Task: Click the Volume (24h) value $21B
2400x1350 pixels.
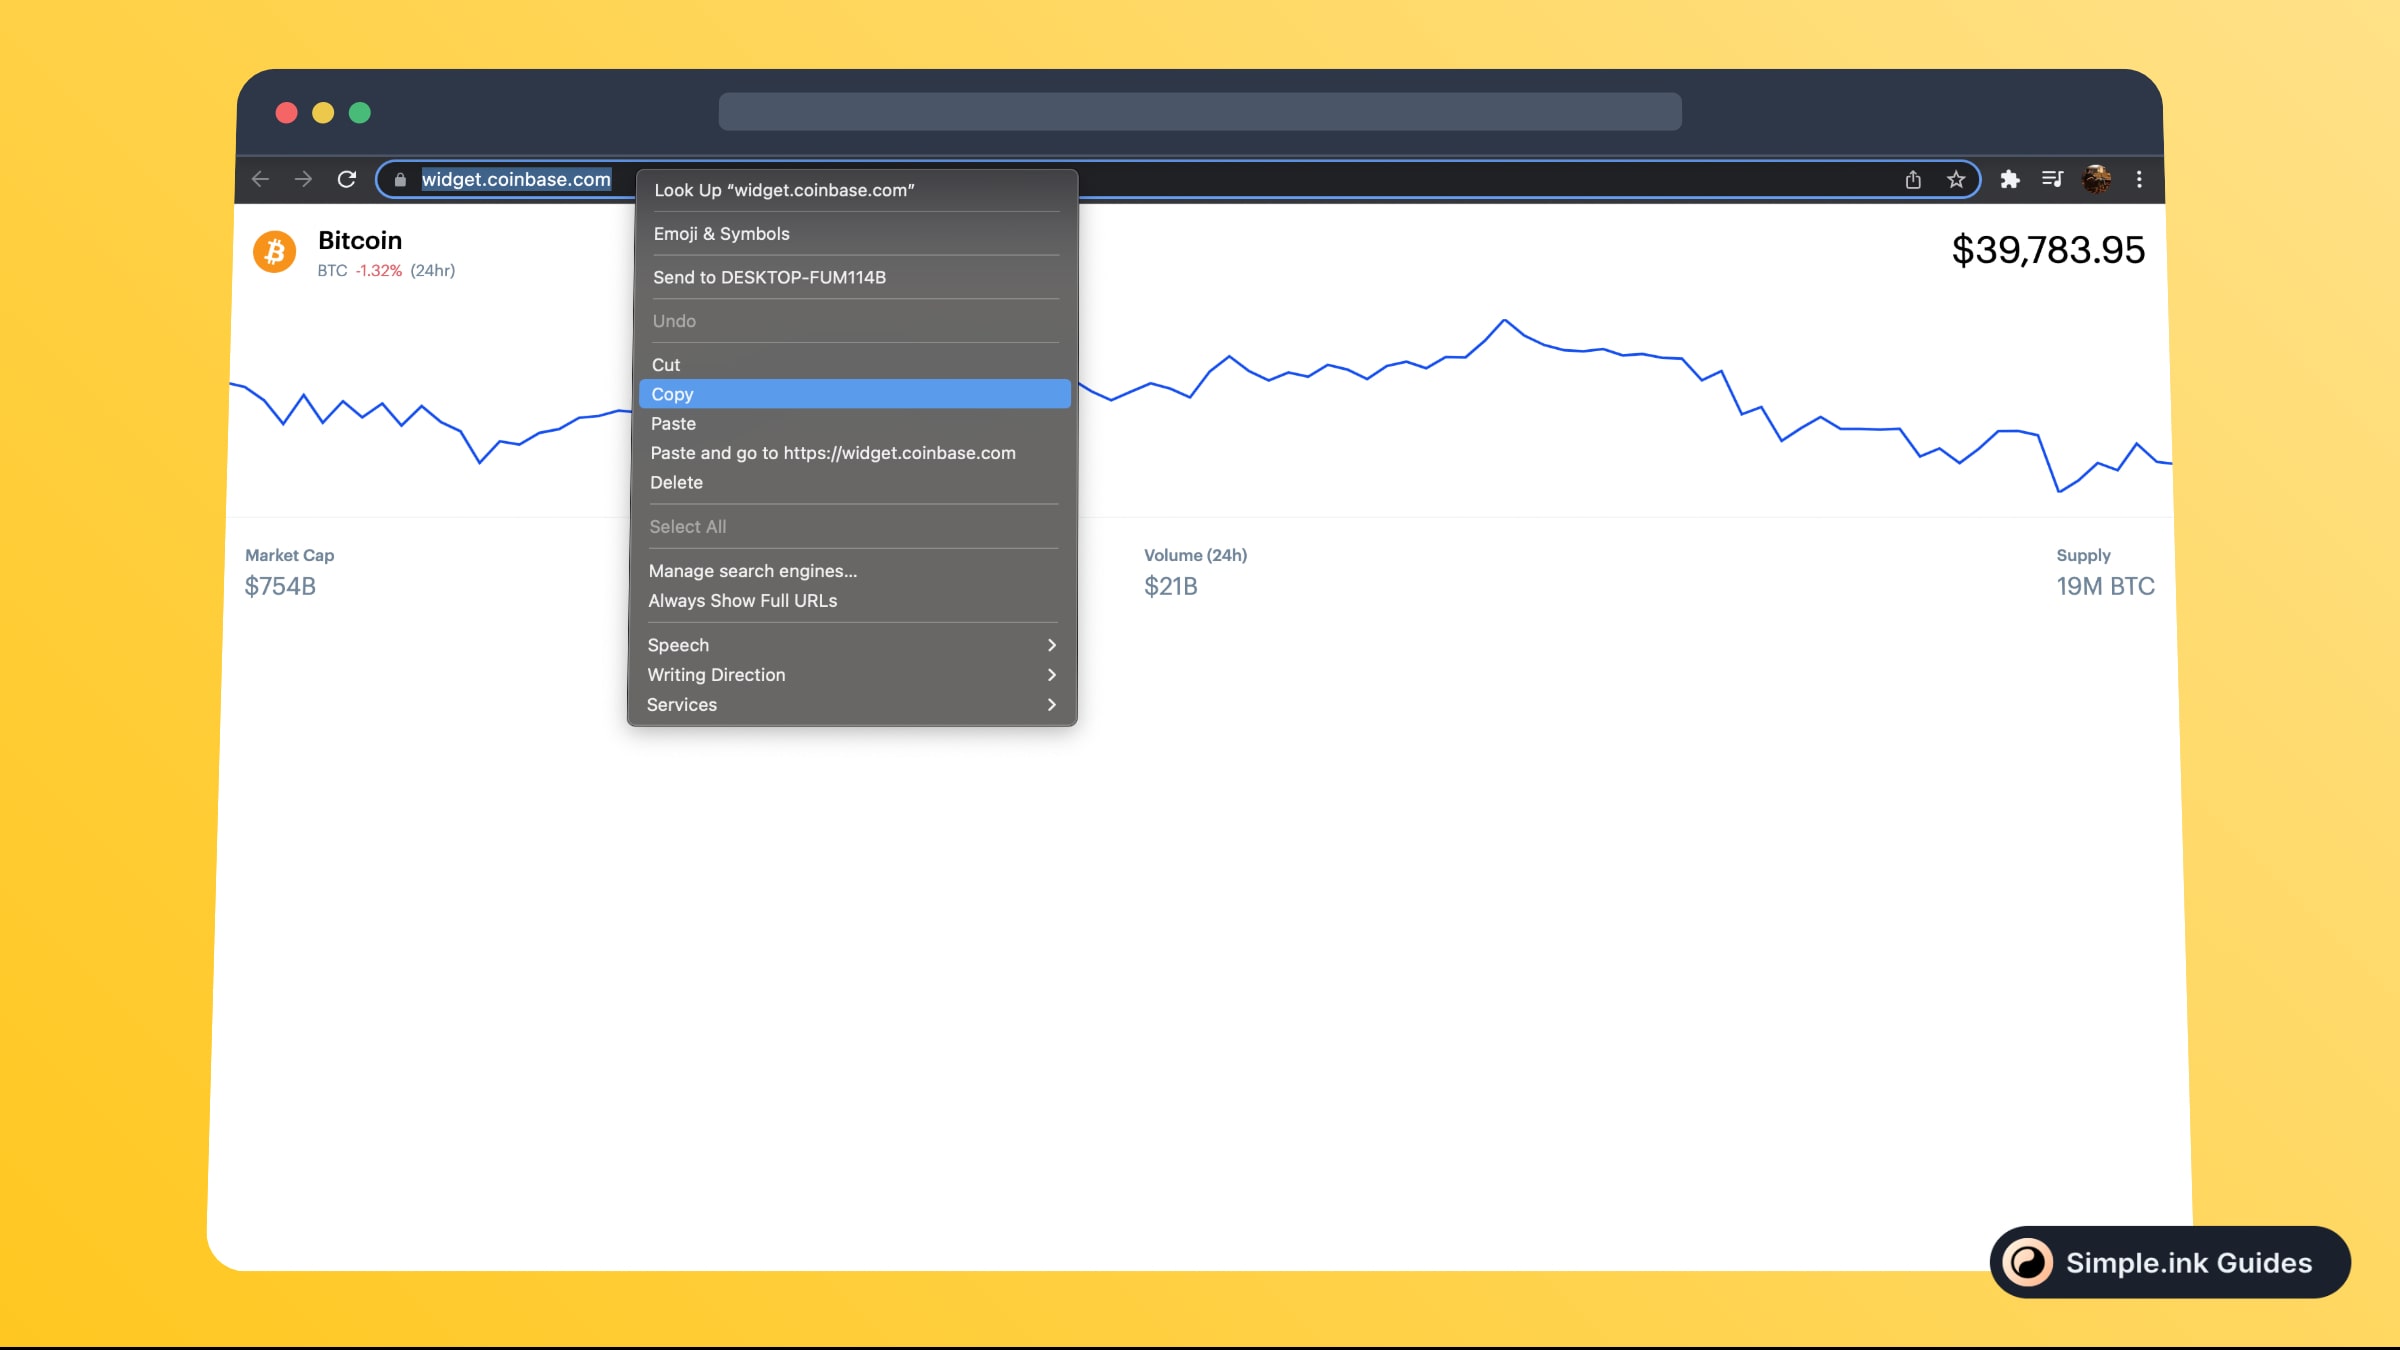Action: 1171,586
